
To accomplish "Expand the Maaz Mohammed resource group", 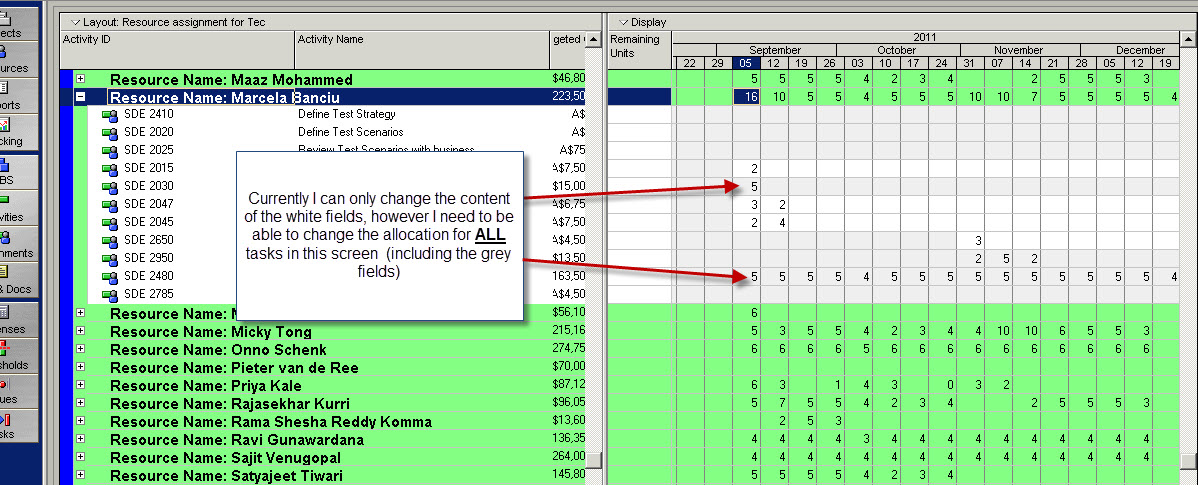I will coord(80,79).
